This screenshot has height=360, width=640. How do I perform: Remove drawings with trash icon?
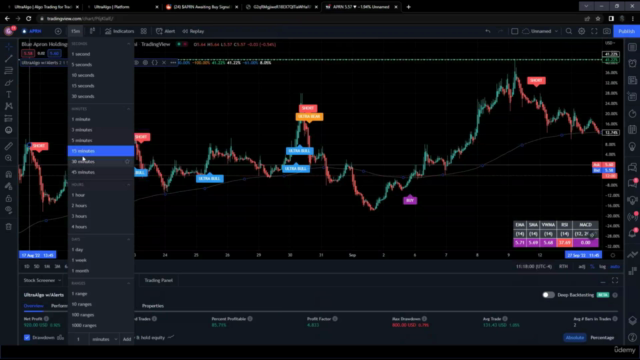point(9,227)
